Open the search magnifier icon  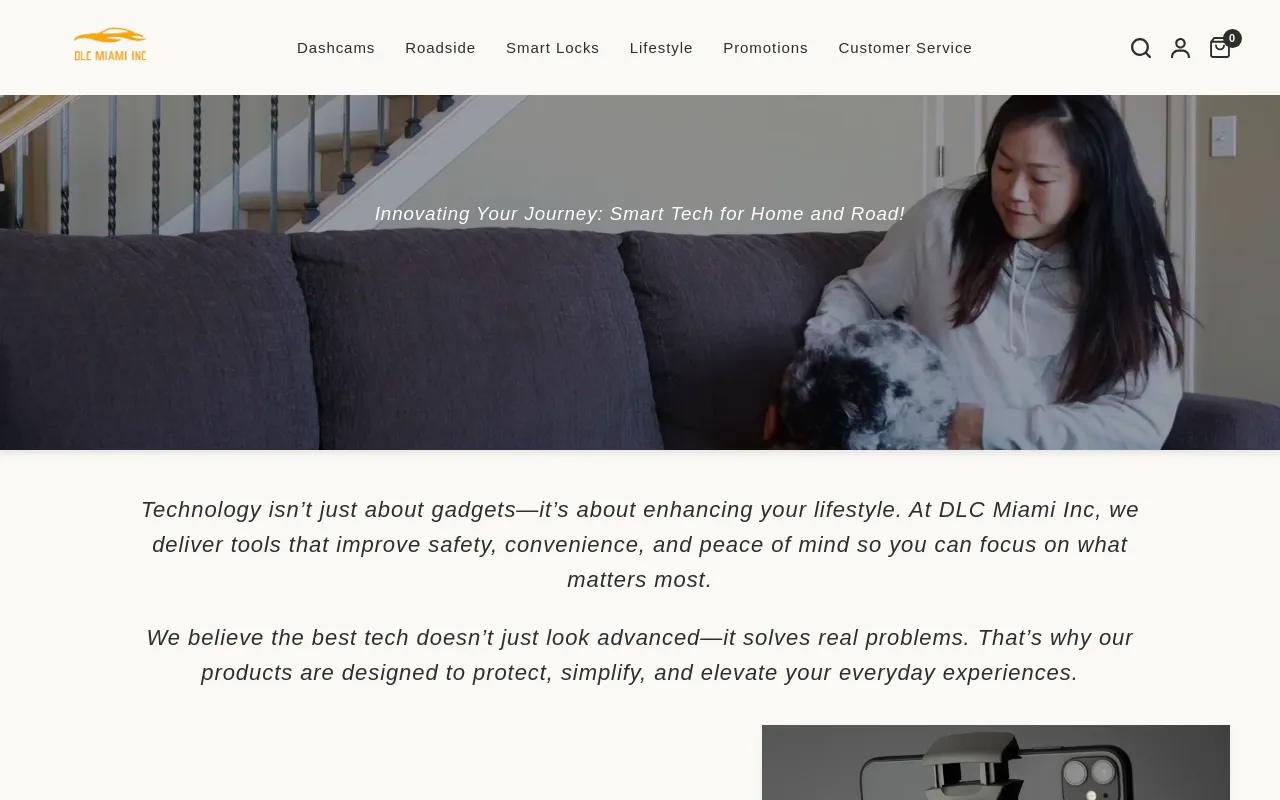point(1141,48)
